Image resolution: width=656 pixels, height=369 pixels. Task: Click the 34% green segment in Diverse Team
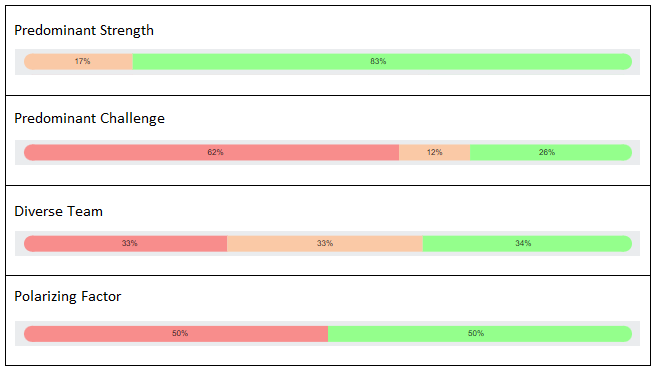527,243
